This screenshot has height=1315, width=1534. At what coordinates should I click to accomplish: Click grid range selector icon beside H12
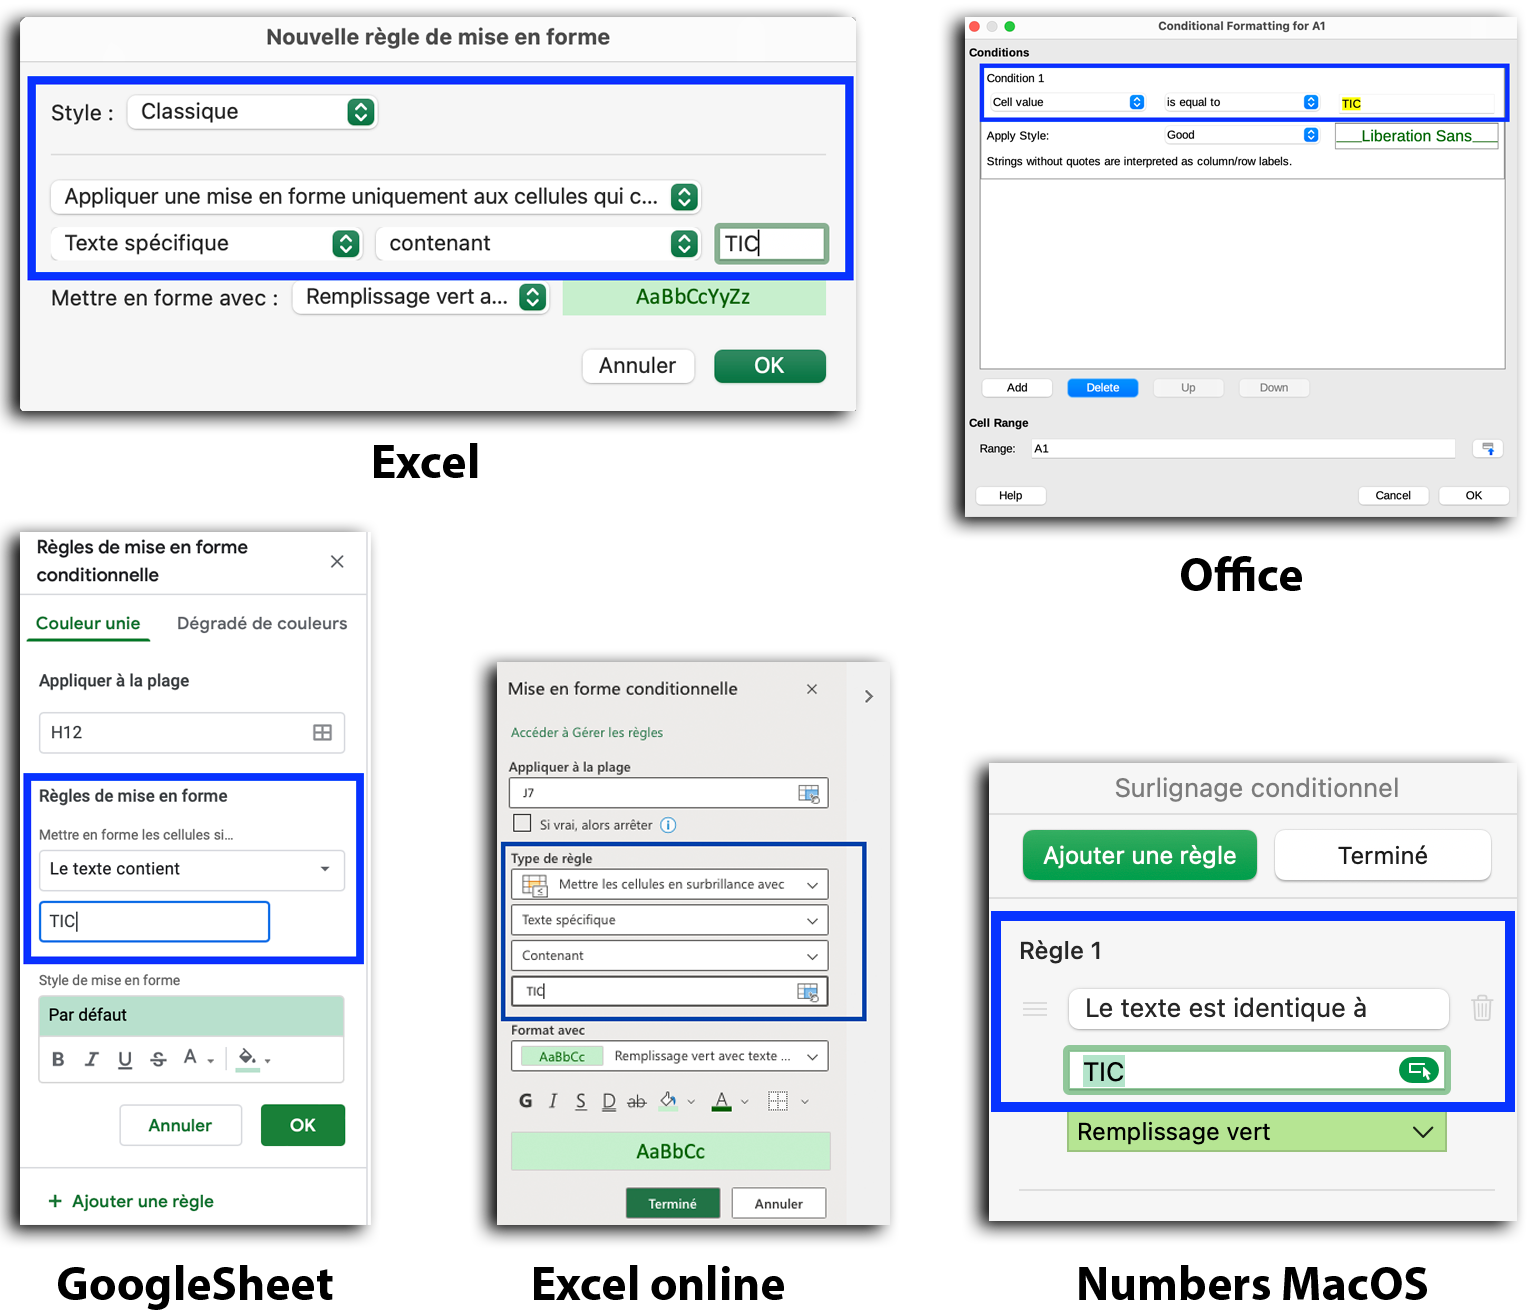pyautogui.click(x=322, y=732)
